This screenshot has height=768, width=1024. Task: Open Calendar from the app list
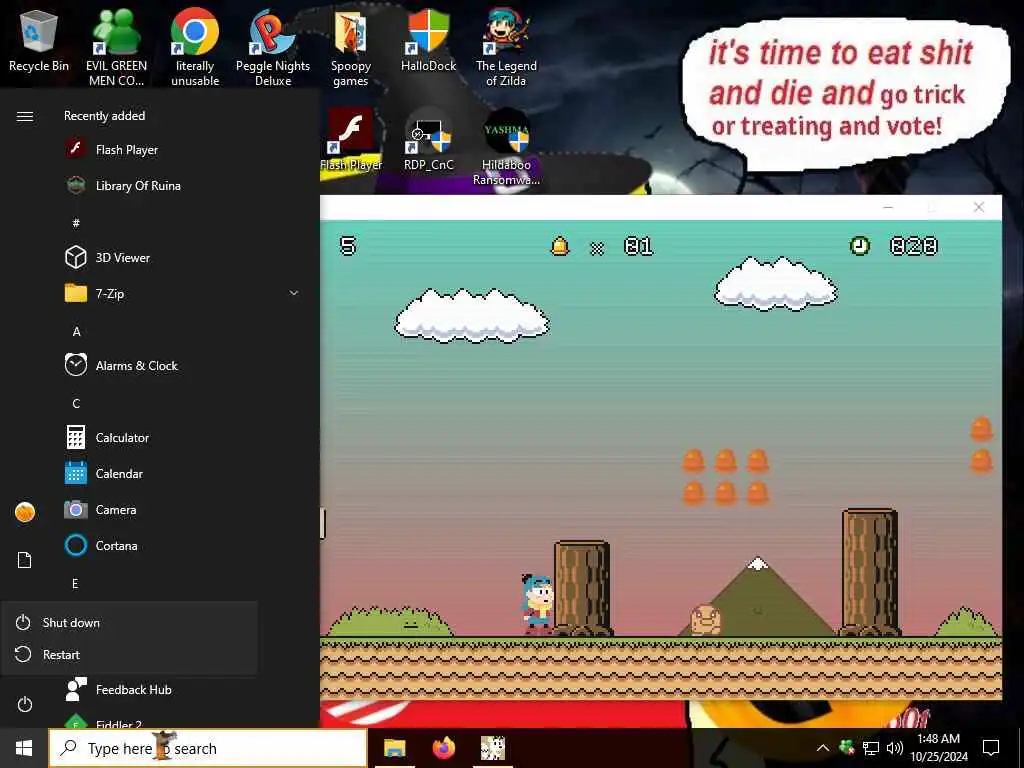click(x=119, y=473)
